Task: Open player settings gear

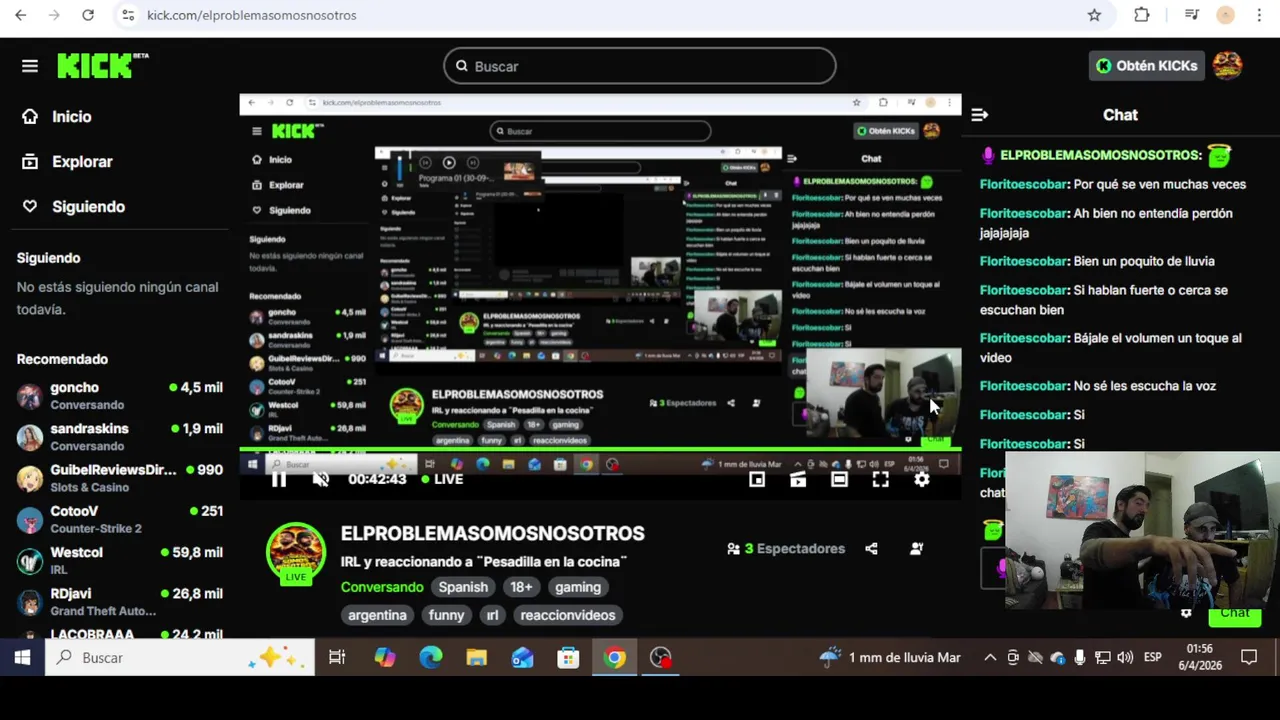Action: pyautogui.click(x=922, y=479)
